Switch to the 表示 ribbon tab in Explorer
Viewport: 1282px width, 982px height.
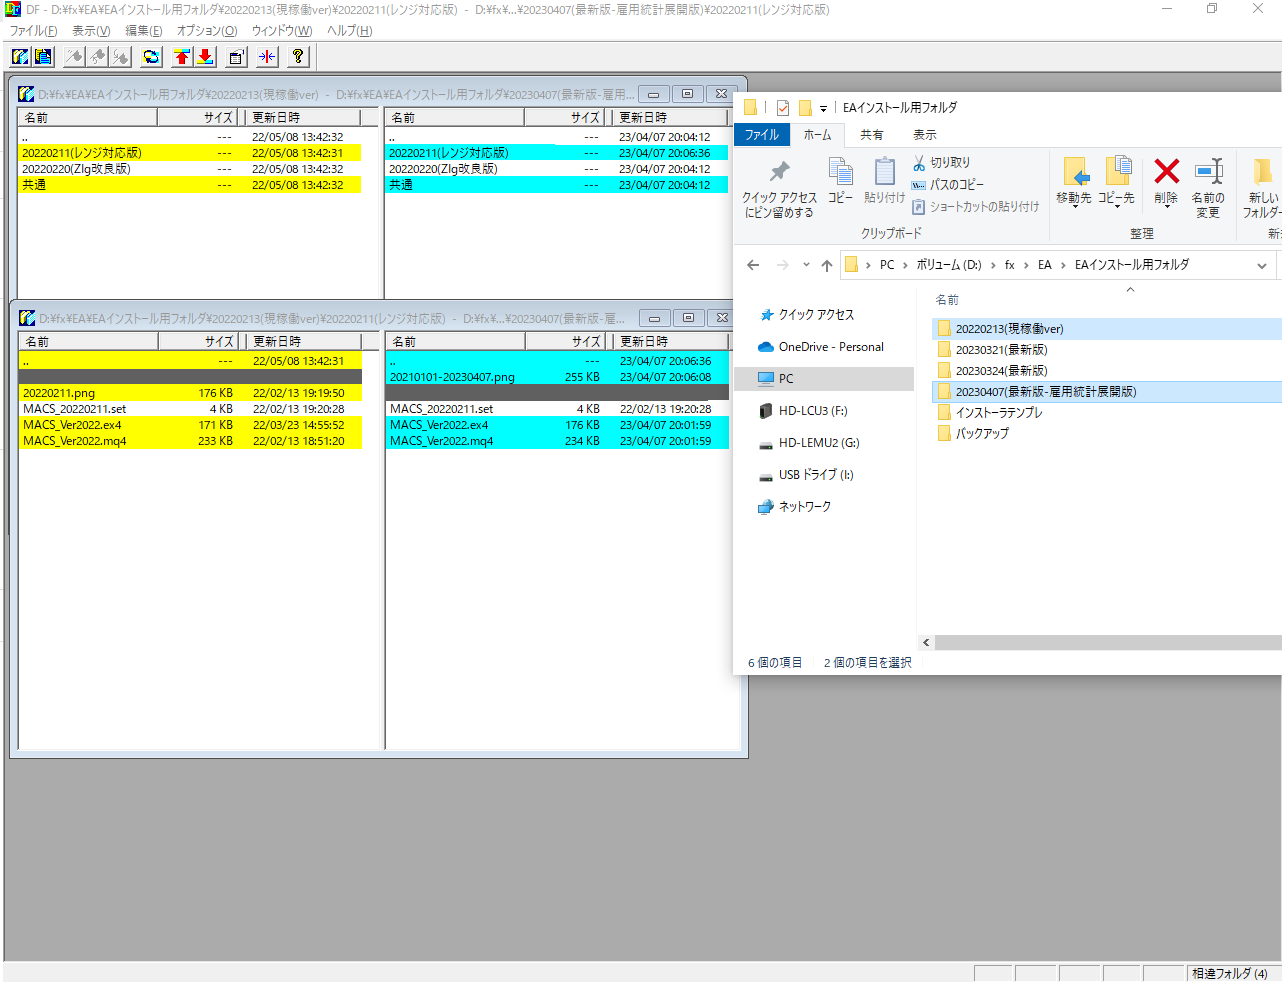(924, 135)
